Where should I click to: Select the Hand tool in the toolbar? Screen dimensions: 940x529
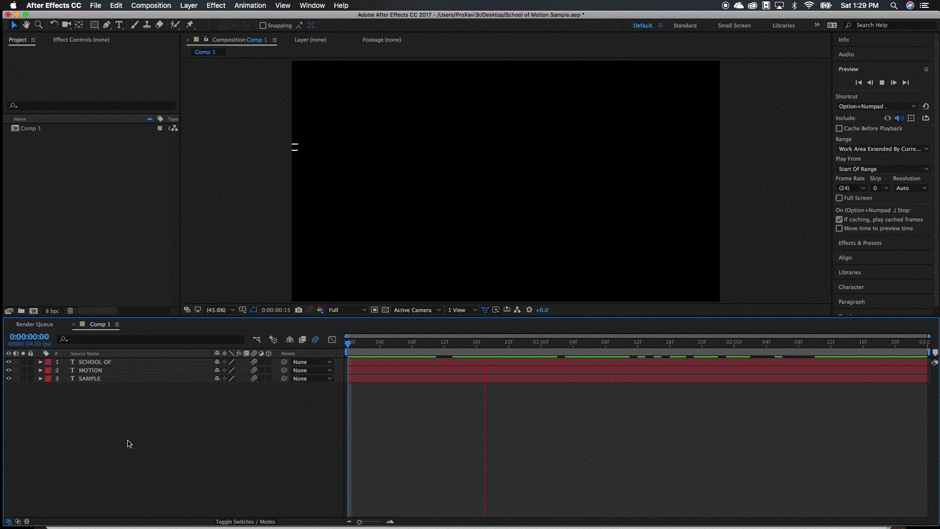[x=26, y=25]
